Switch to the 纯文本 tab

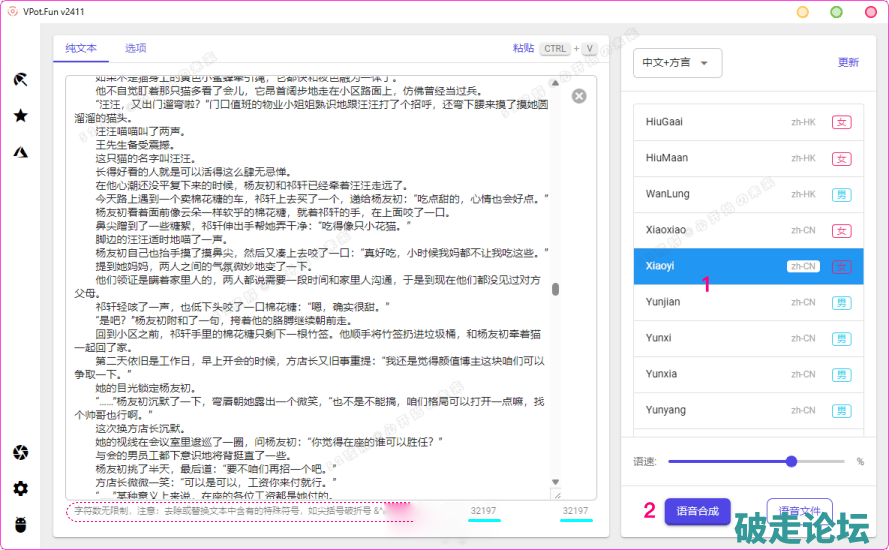(81, 48)
